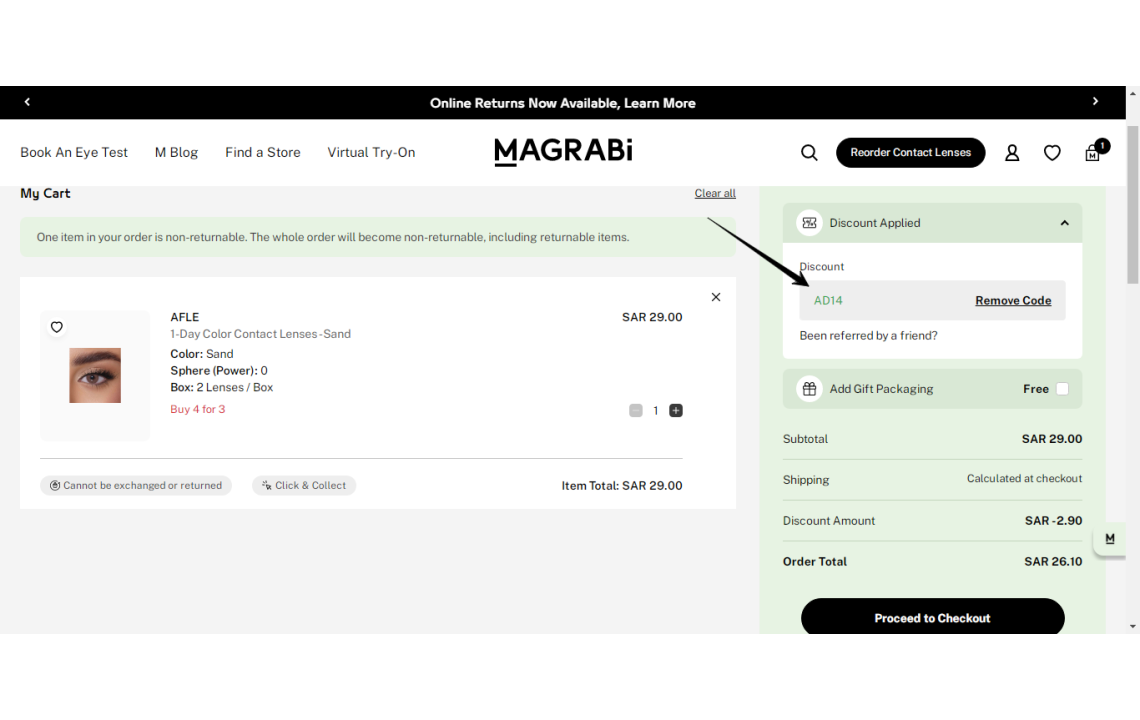The width and height of the screenshot is (1140, 720).
Task: Click Calculated at checkout shipping text
Action: tap(1024, 479)
